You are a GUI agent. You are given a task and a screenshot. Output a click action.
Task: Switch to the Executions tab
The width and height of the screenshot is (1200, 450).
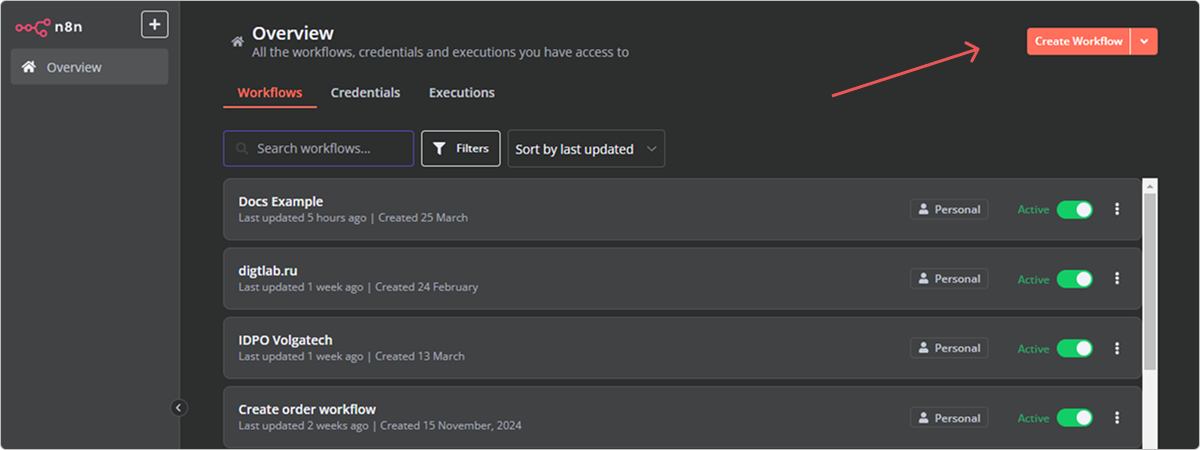pos(461,93)
